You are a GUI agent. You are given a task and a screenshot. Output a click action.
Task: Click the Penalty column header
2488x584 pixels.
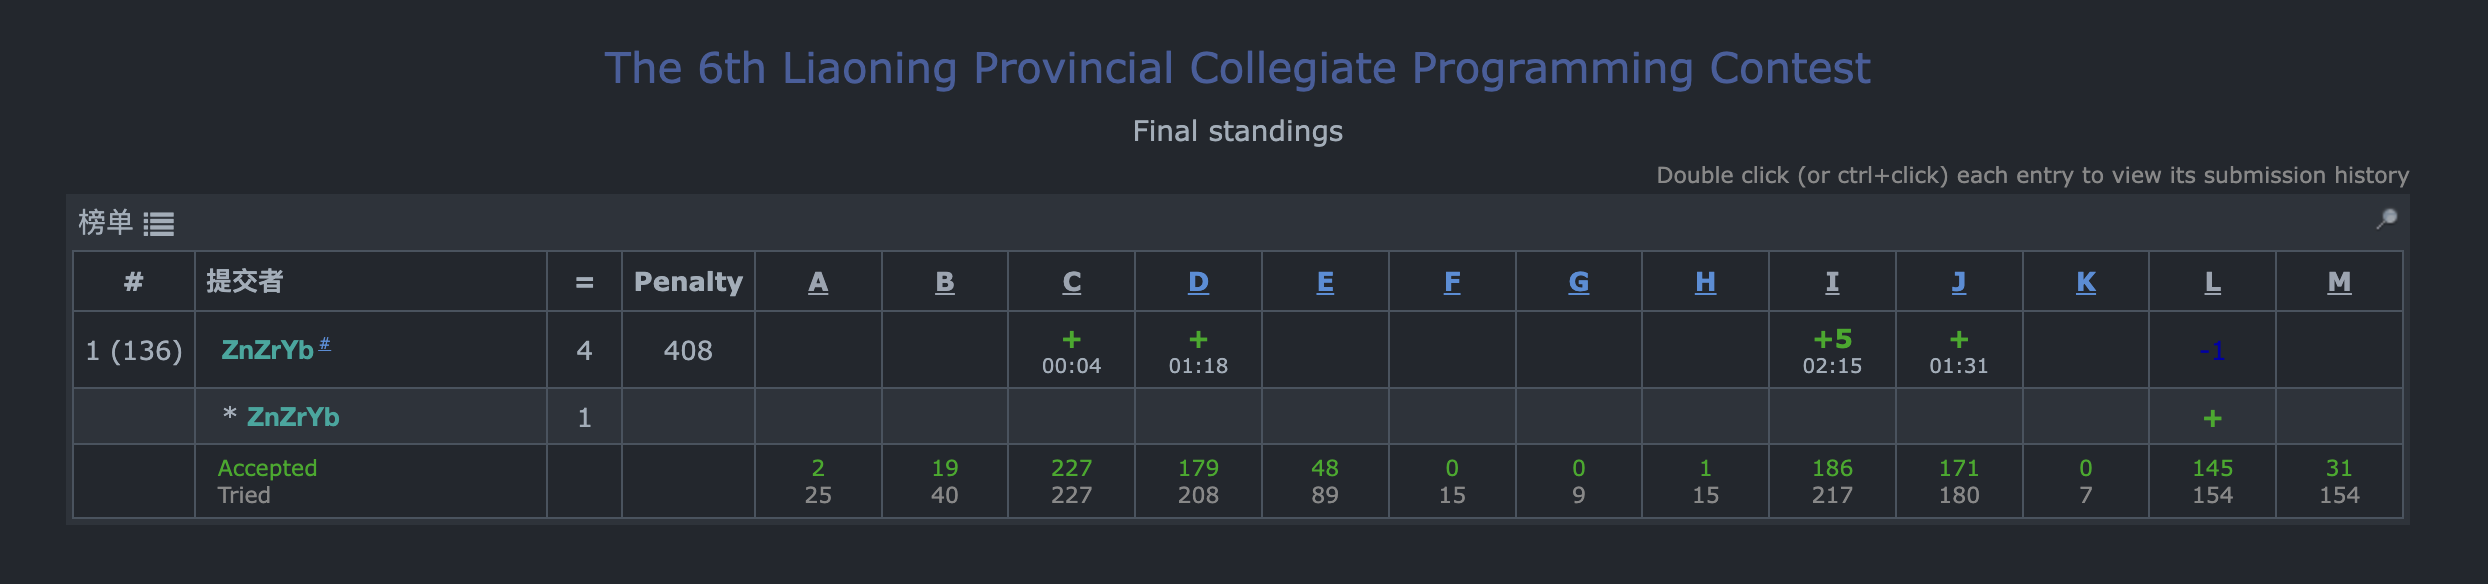(688, 282)
